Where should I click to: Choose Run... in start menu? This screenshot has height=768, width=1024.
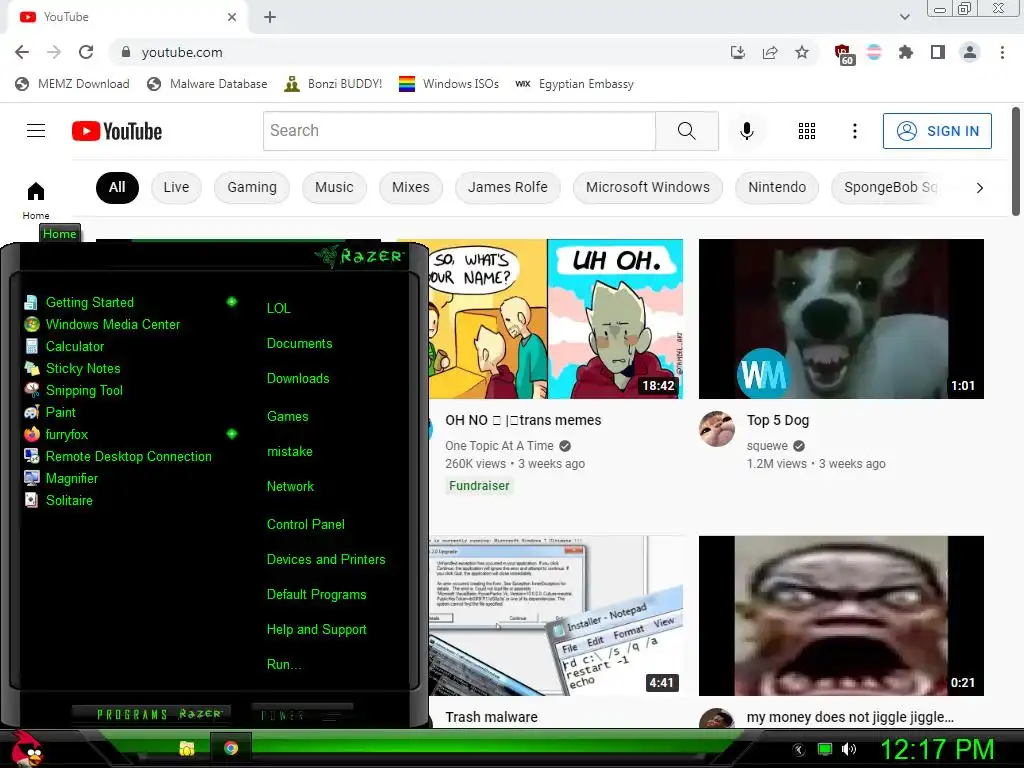(284, 665)
